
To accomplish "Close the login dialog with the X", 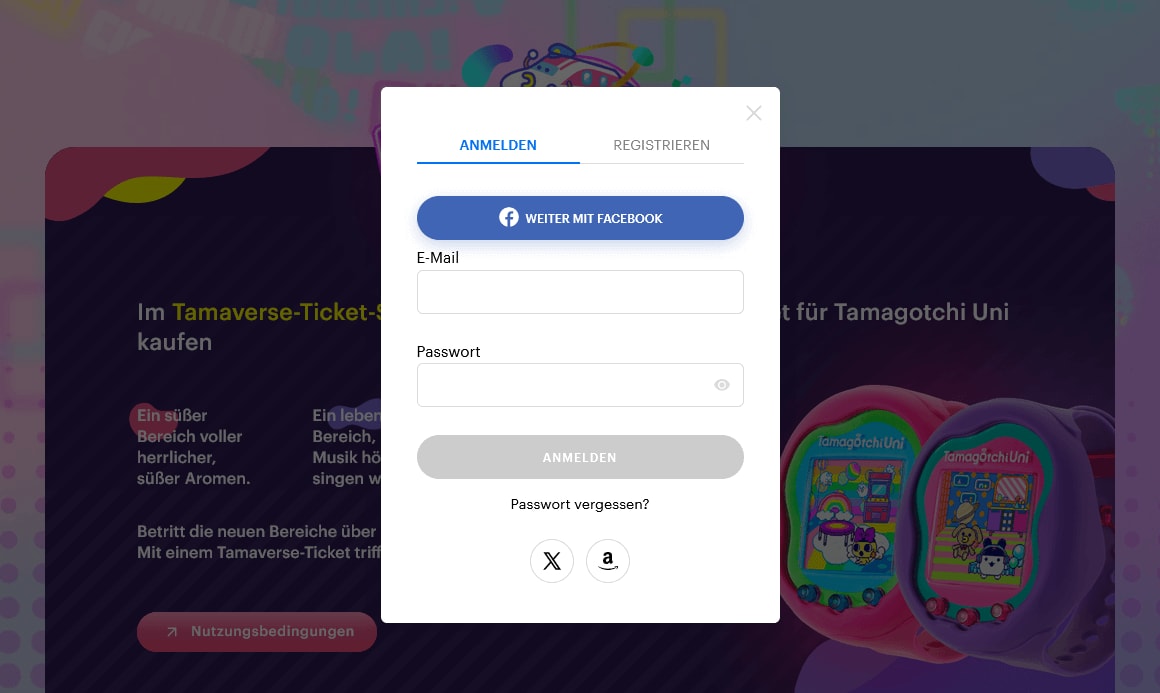I will point(753,113).
